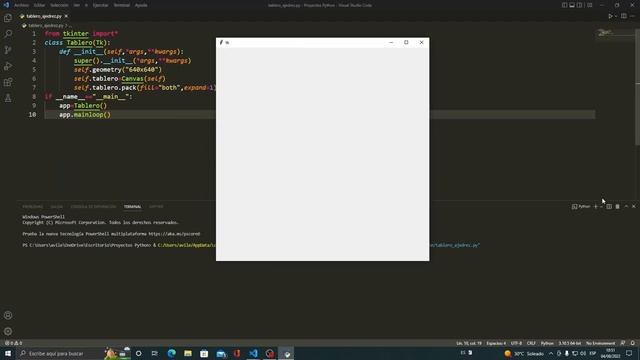640x360 pixels.
Task: Open the aka.ms/pscore6 link in terminal
Action: click(x=174, y=234)
